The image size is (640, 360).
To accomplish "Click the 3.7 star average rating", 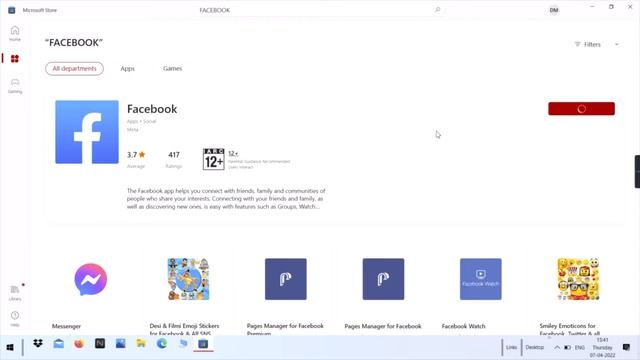I will pos(136,155).
